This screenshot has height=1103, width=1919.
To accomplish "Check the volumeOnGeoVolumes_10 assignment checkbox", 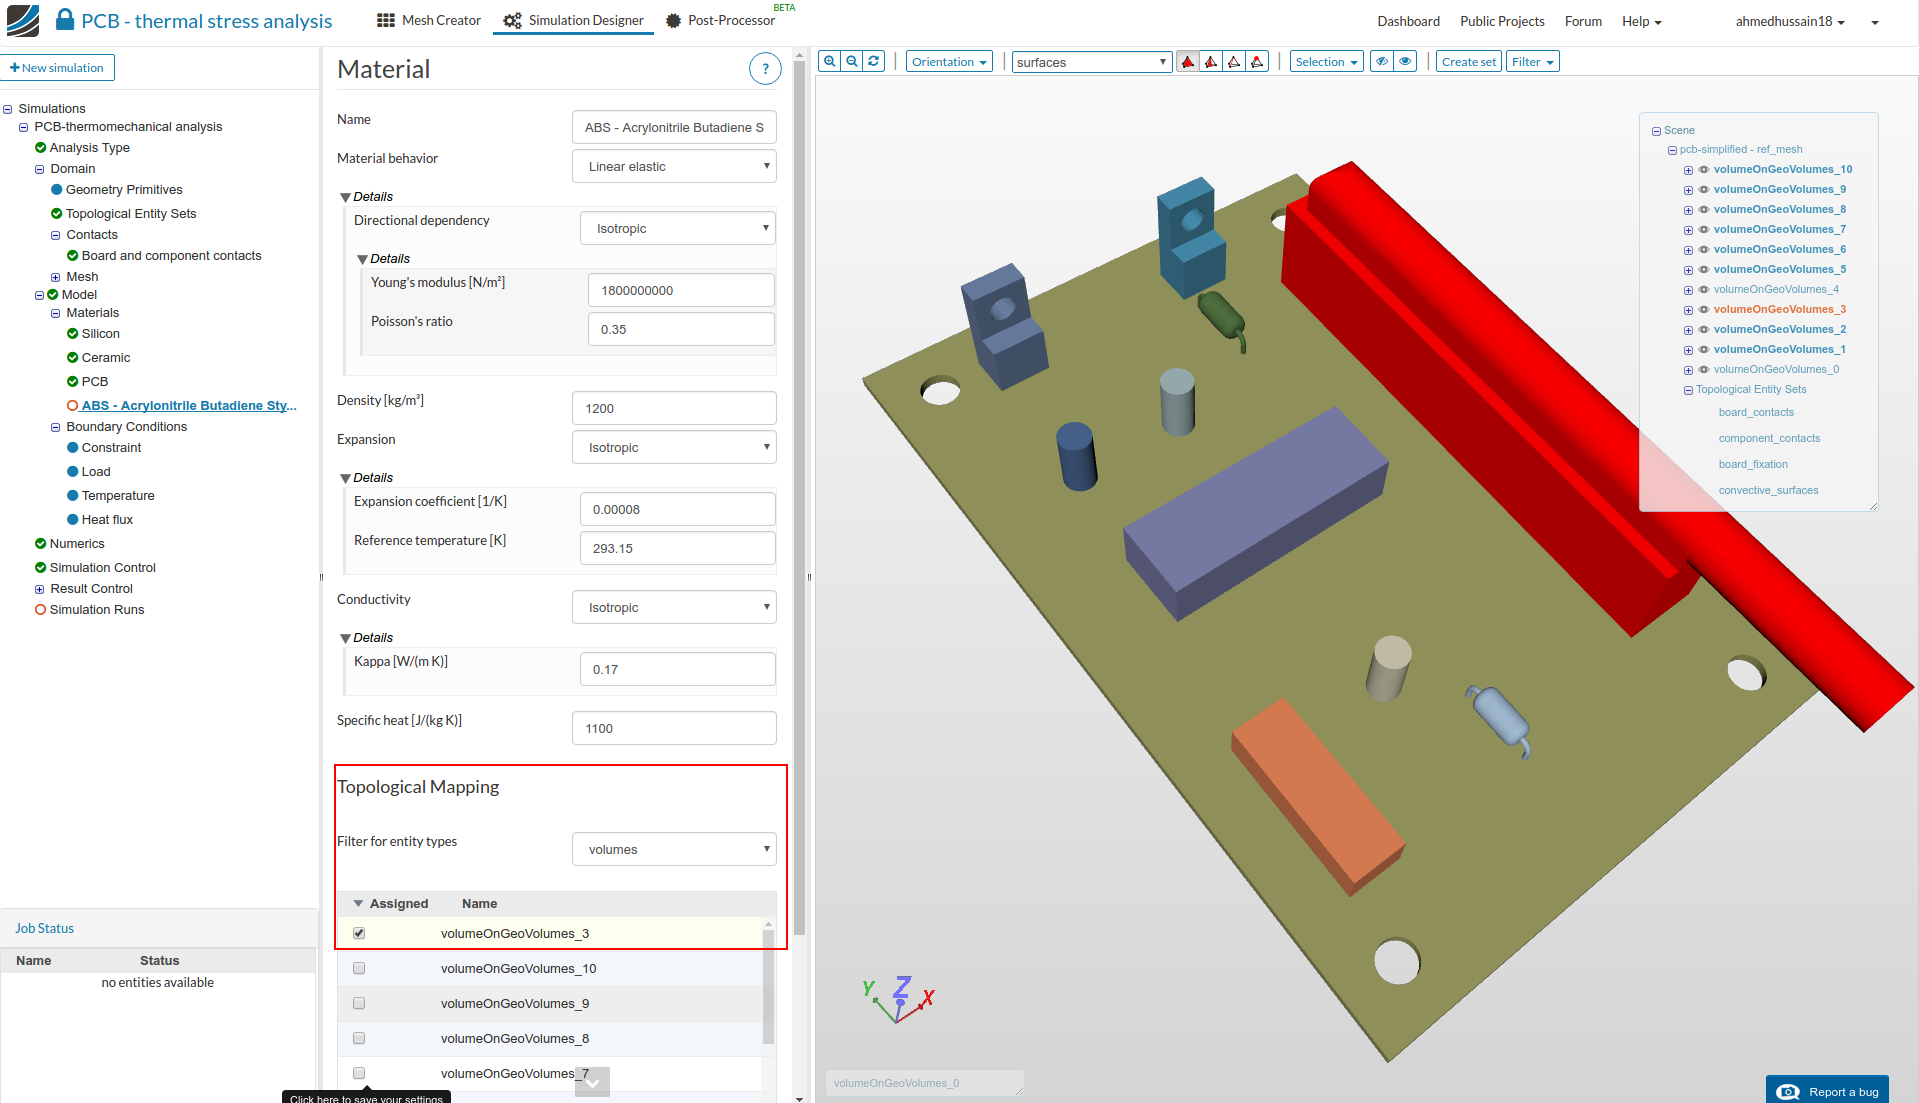I will click(x=359, y=968).
